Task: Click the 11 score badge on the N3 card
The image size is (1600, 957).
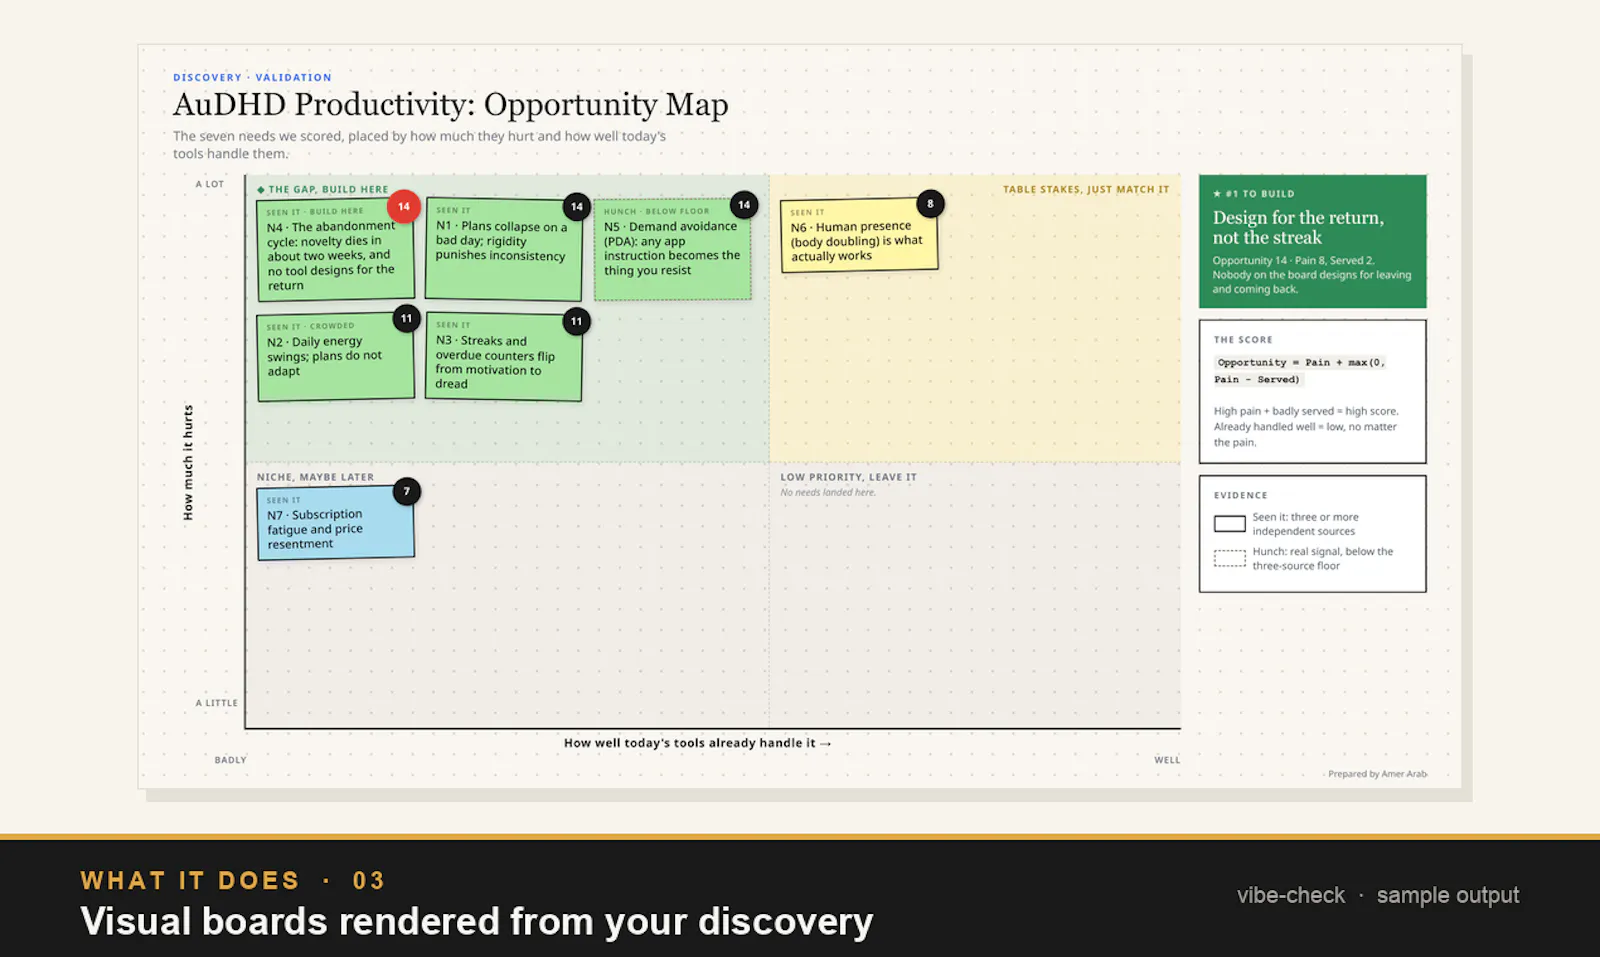Action: (576, 322)
